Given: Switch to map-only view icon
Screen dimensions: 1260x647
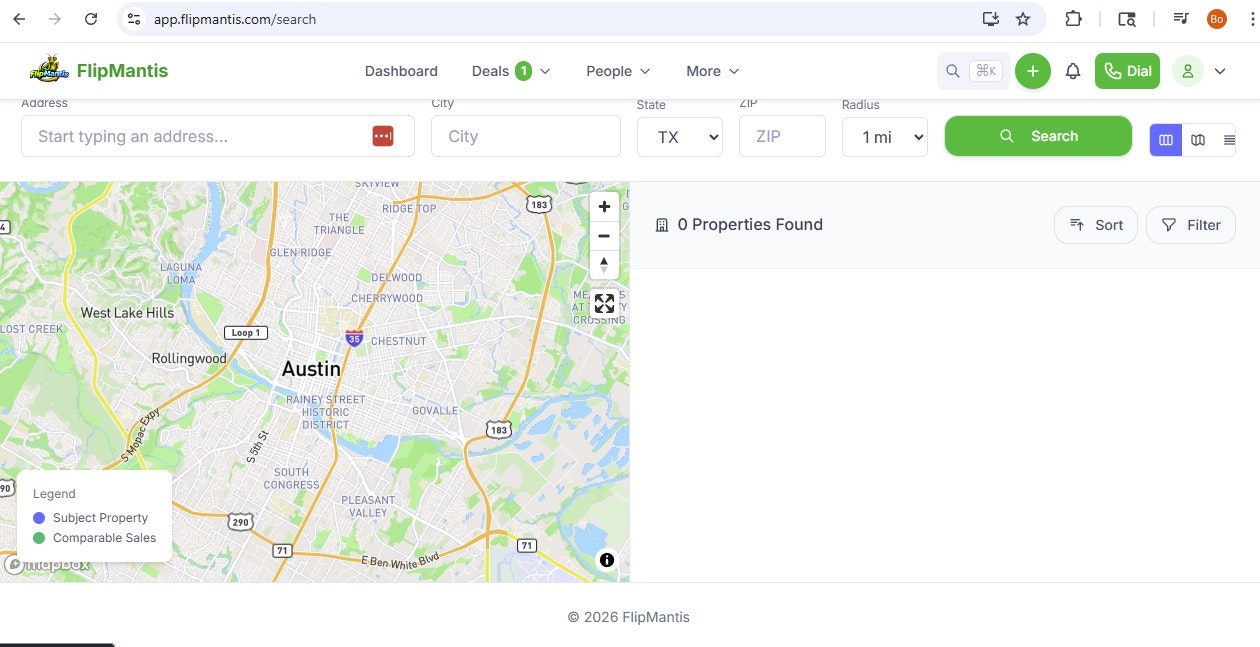Looking at the screenshot, I should click(x=1198, y=139).
